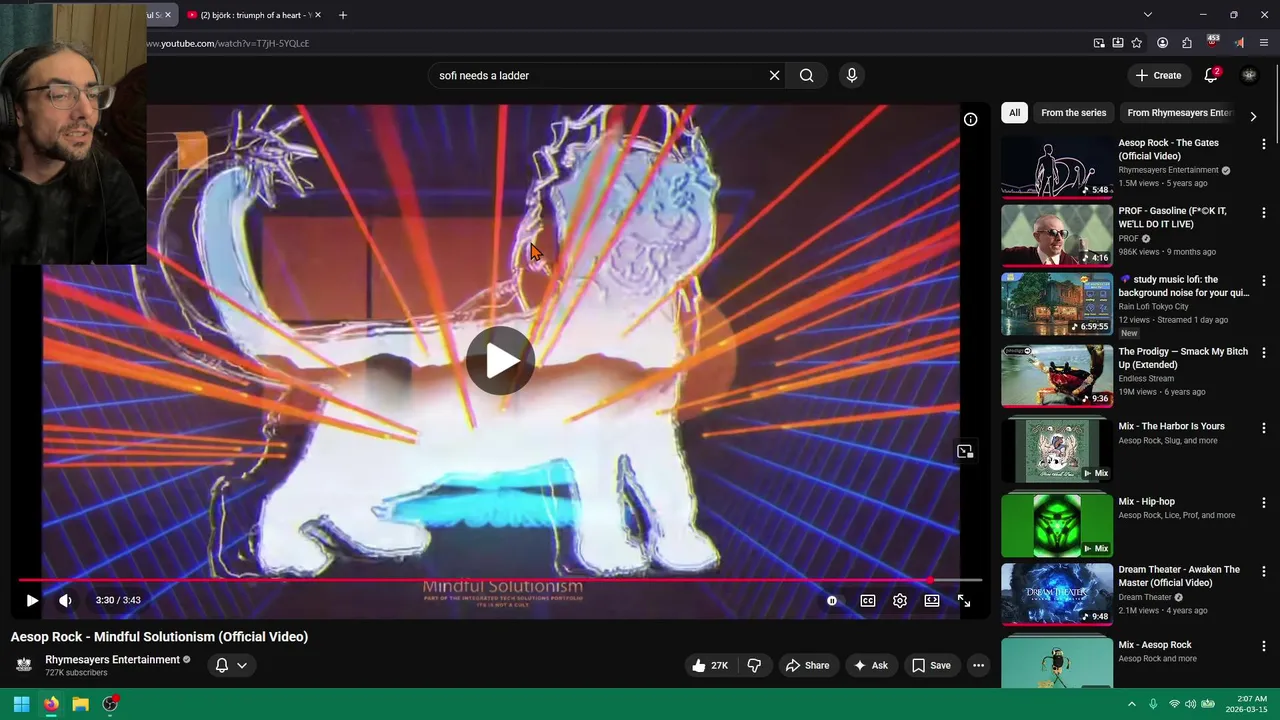The height and width of the screenshot is (720, 1280).
Task: Like the video (27K thumbs up)
Action: (710, 665)
